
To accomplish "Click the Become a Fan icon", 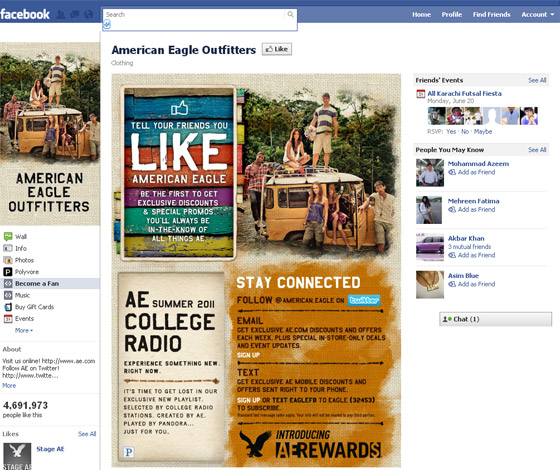I will pos(8,284).
